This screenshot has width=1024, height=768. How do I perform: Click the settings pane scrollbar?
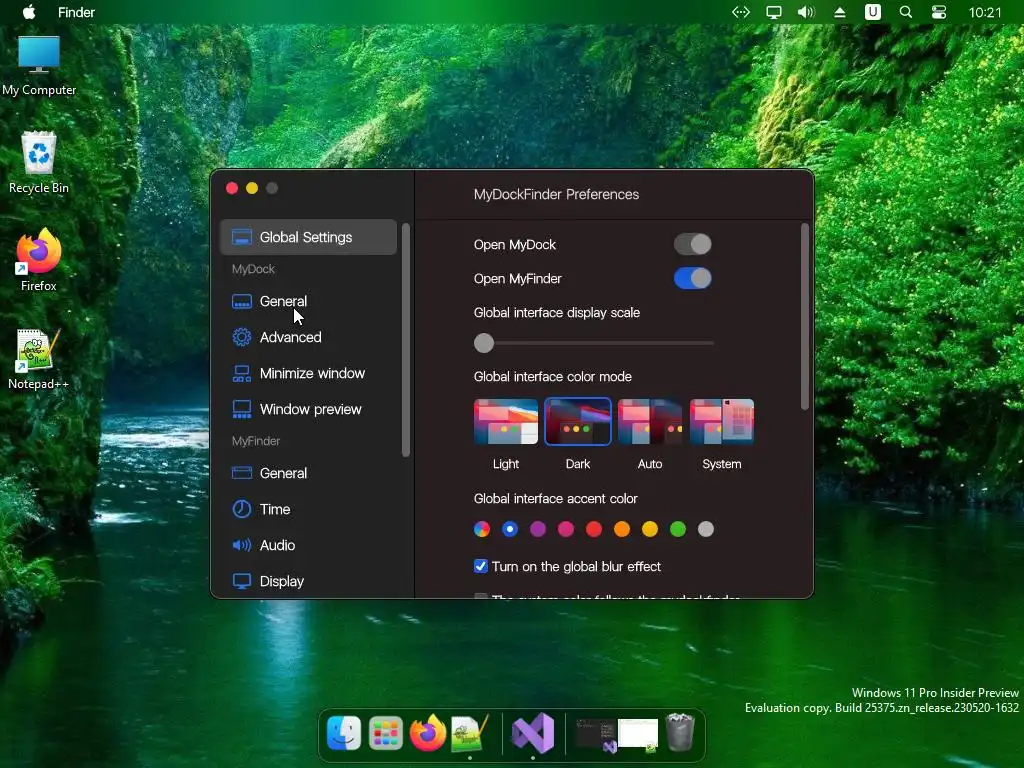tap(805, 317)
